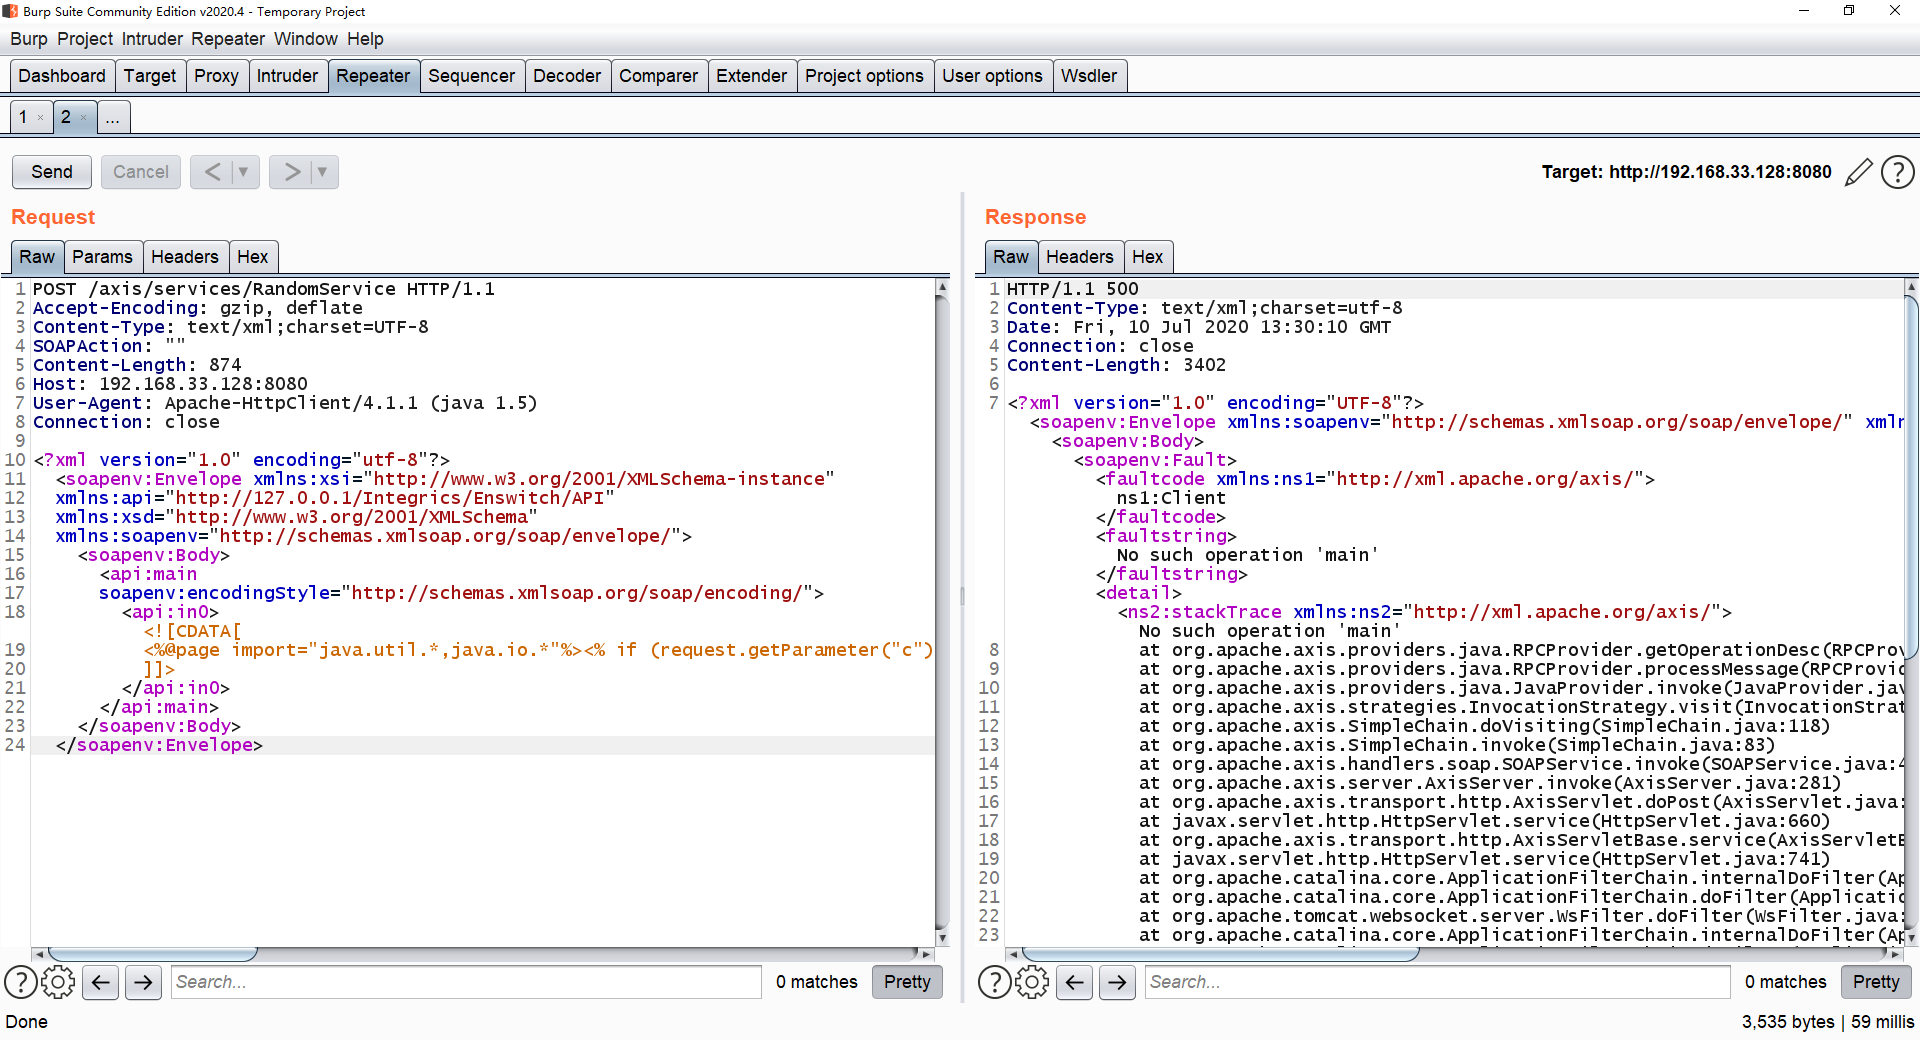Switch to the Wsdler tab

point(1089,76)
